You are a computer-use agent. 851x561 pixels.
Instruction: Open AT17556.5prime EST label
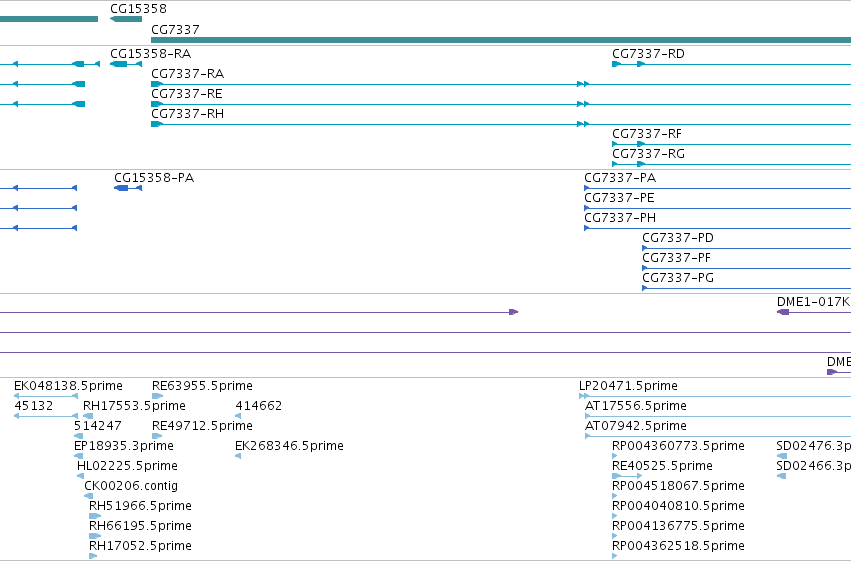click(636, 406)
